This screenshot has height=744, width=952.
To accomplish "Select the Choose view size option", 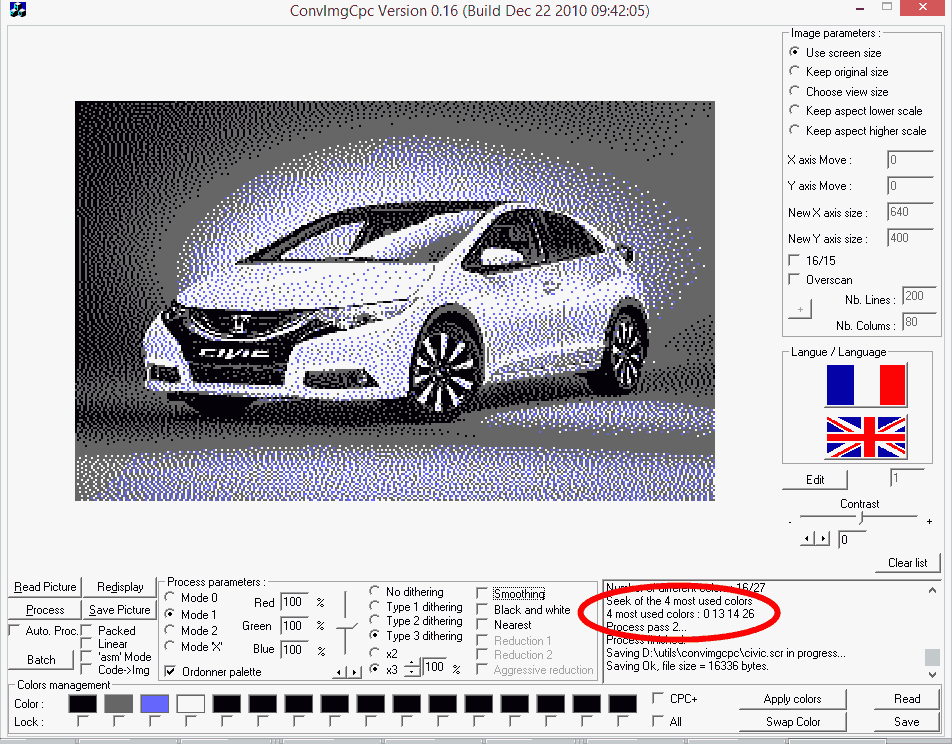I will tap(794, 91).
